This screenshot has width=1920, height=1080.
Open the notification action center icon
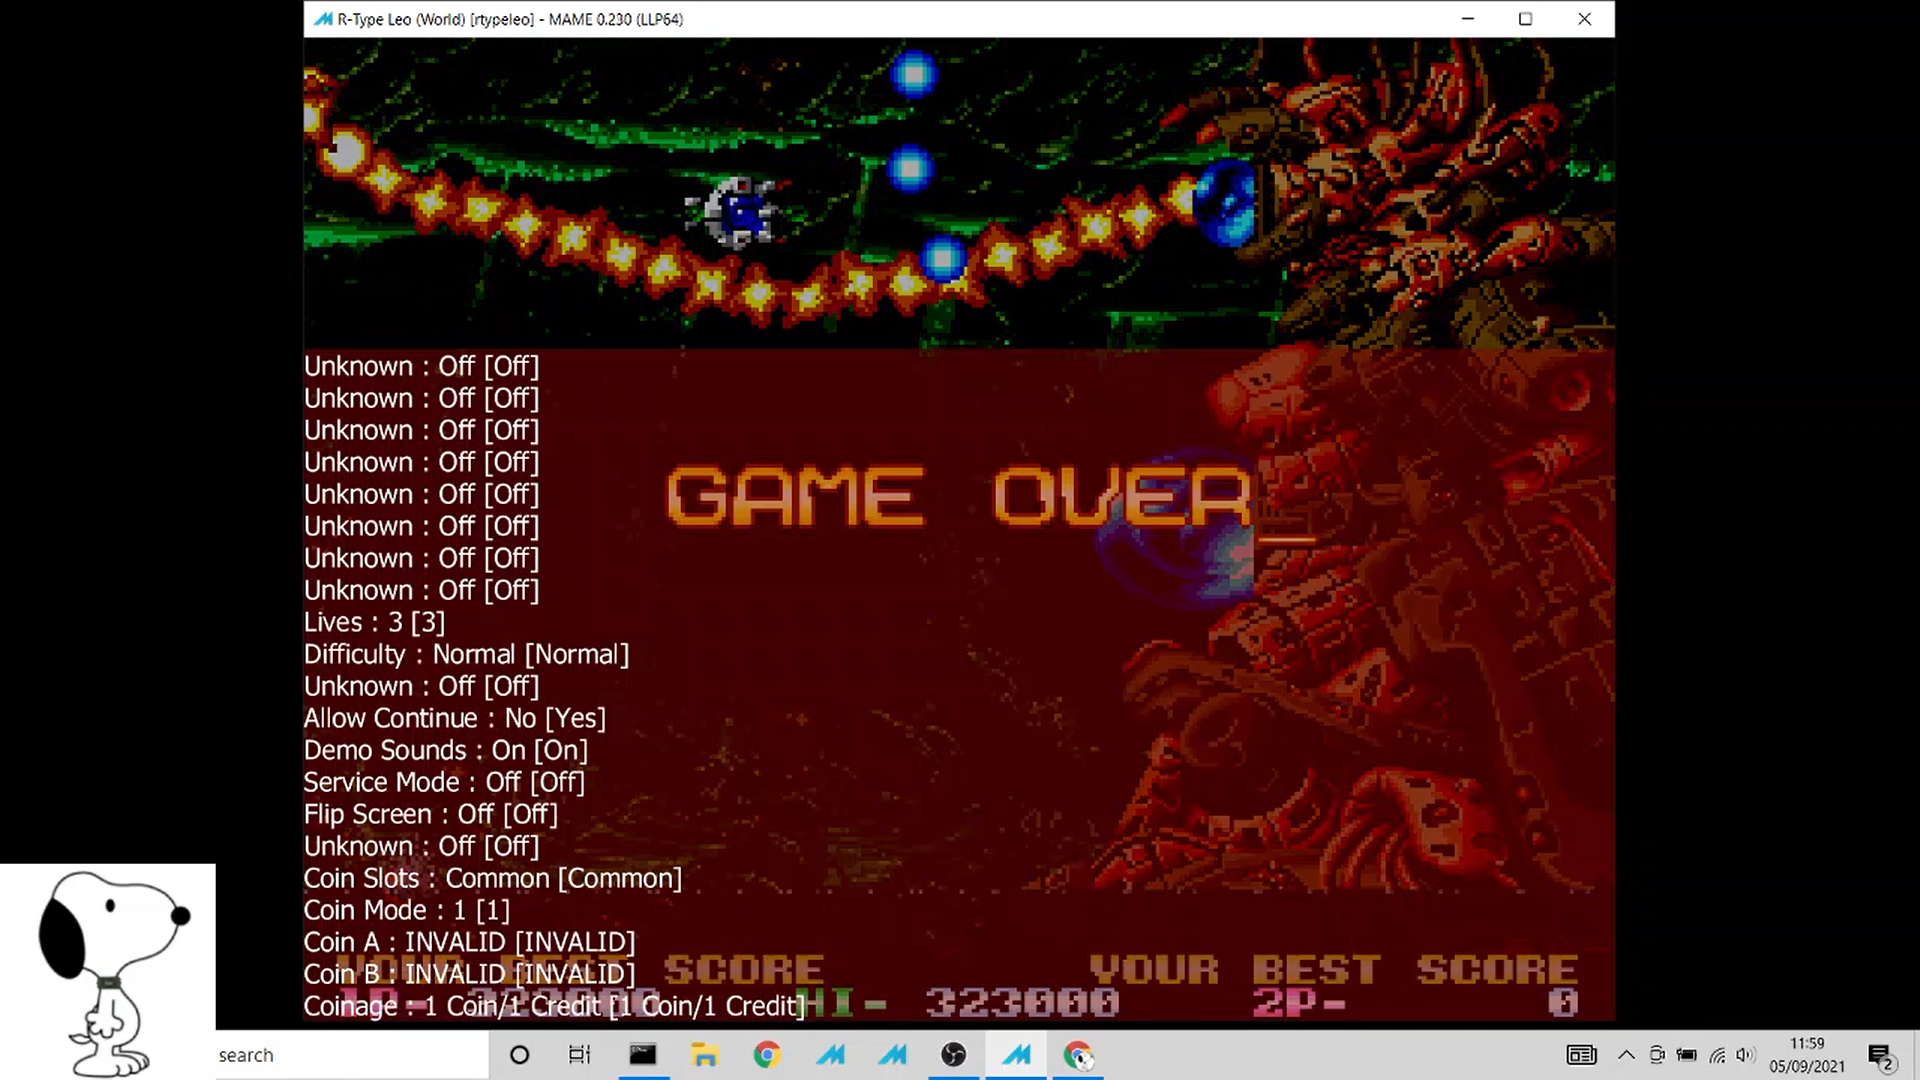(x=1880, y=1056)
